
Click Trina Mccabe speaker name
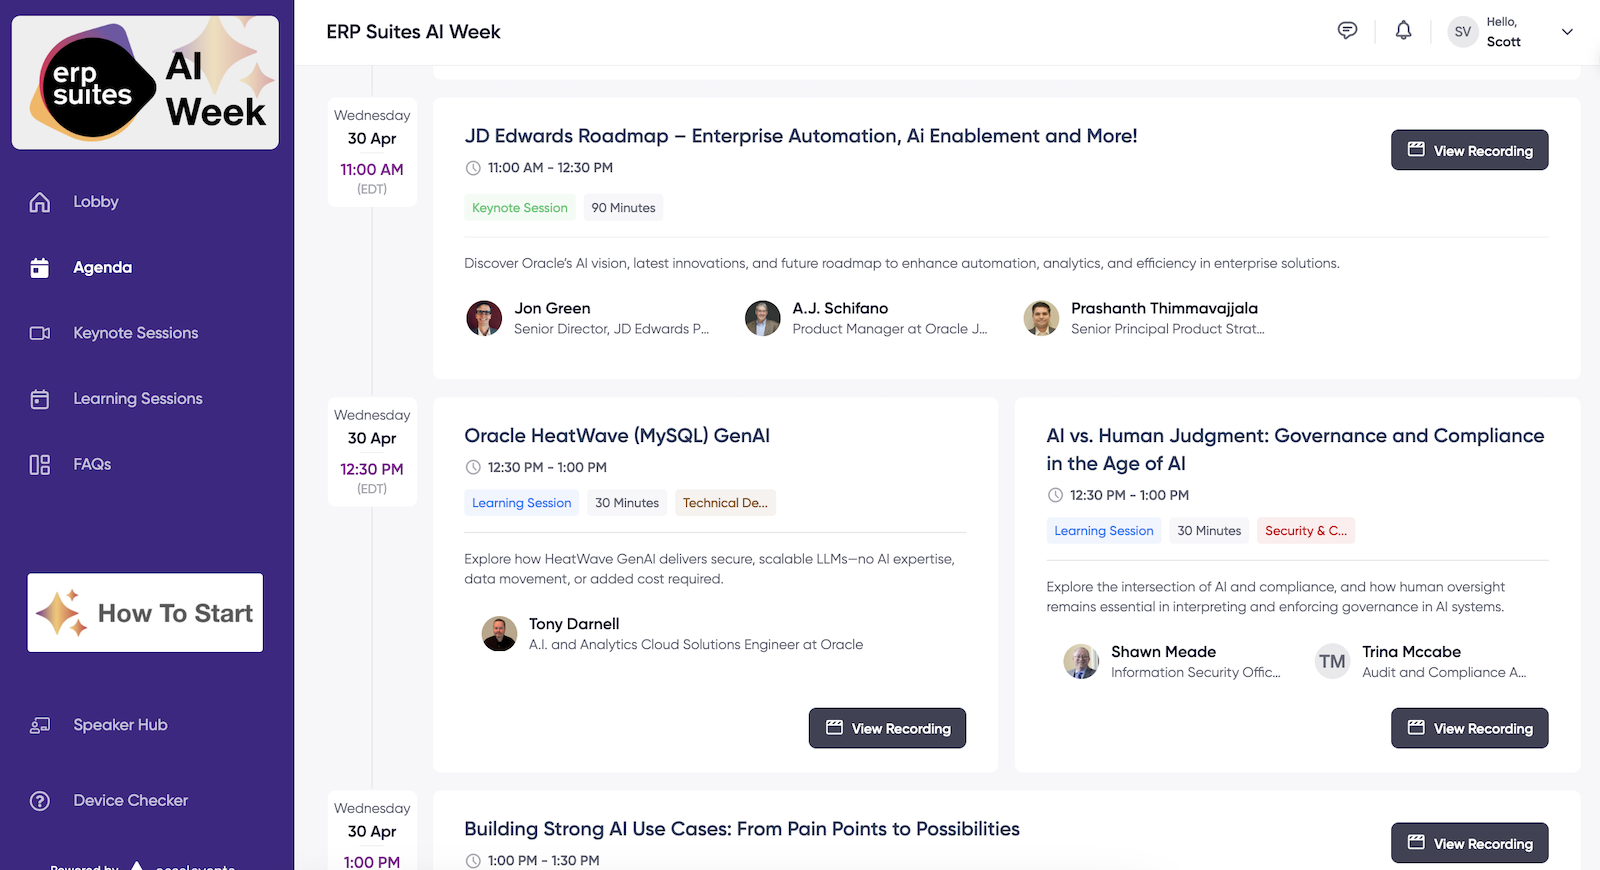[x=1411, y=652]
